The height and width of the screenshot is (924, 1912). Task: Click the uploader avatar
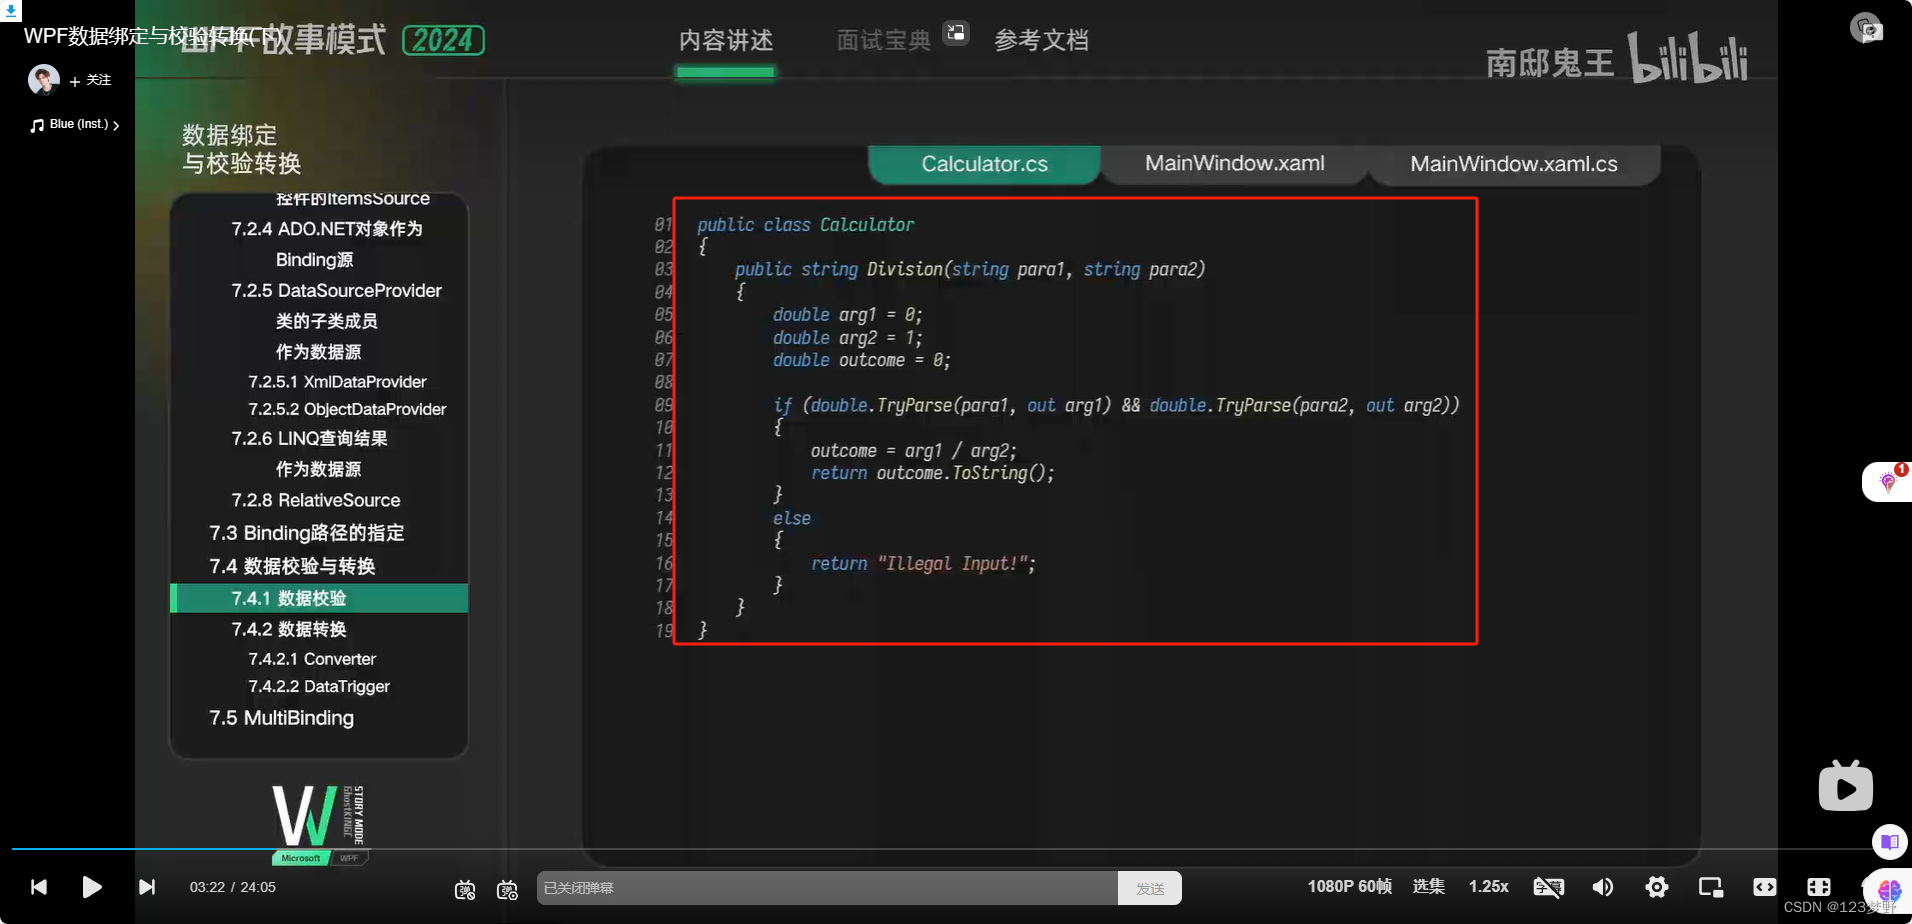43,80
